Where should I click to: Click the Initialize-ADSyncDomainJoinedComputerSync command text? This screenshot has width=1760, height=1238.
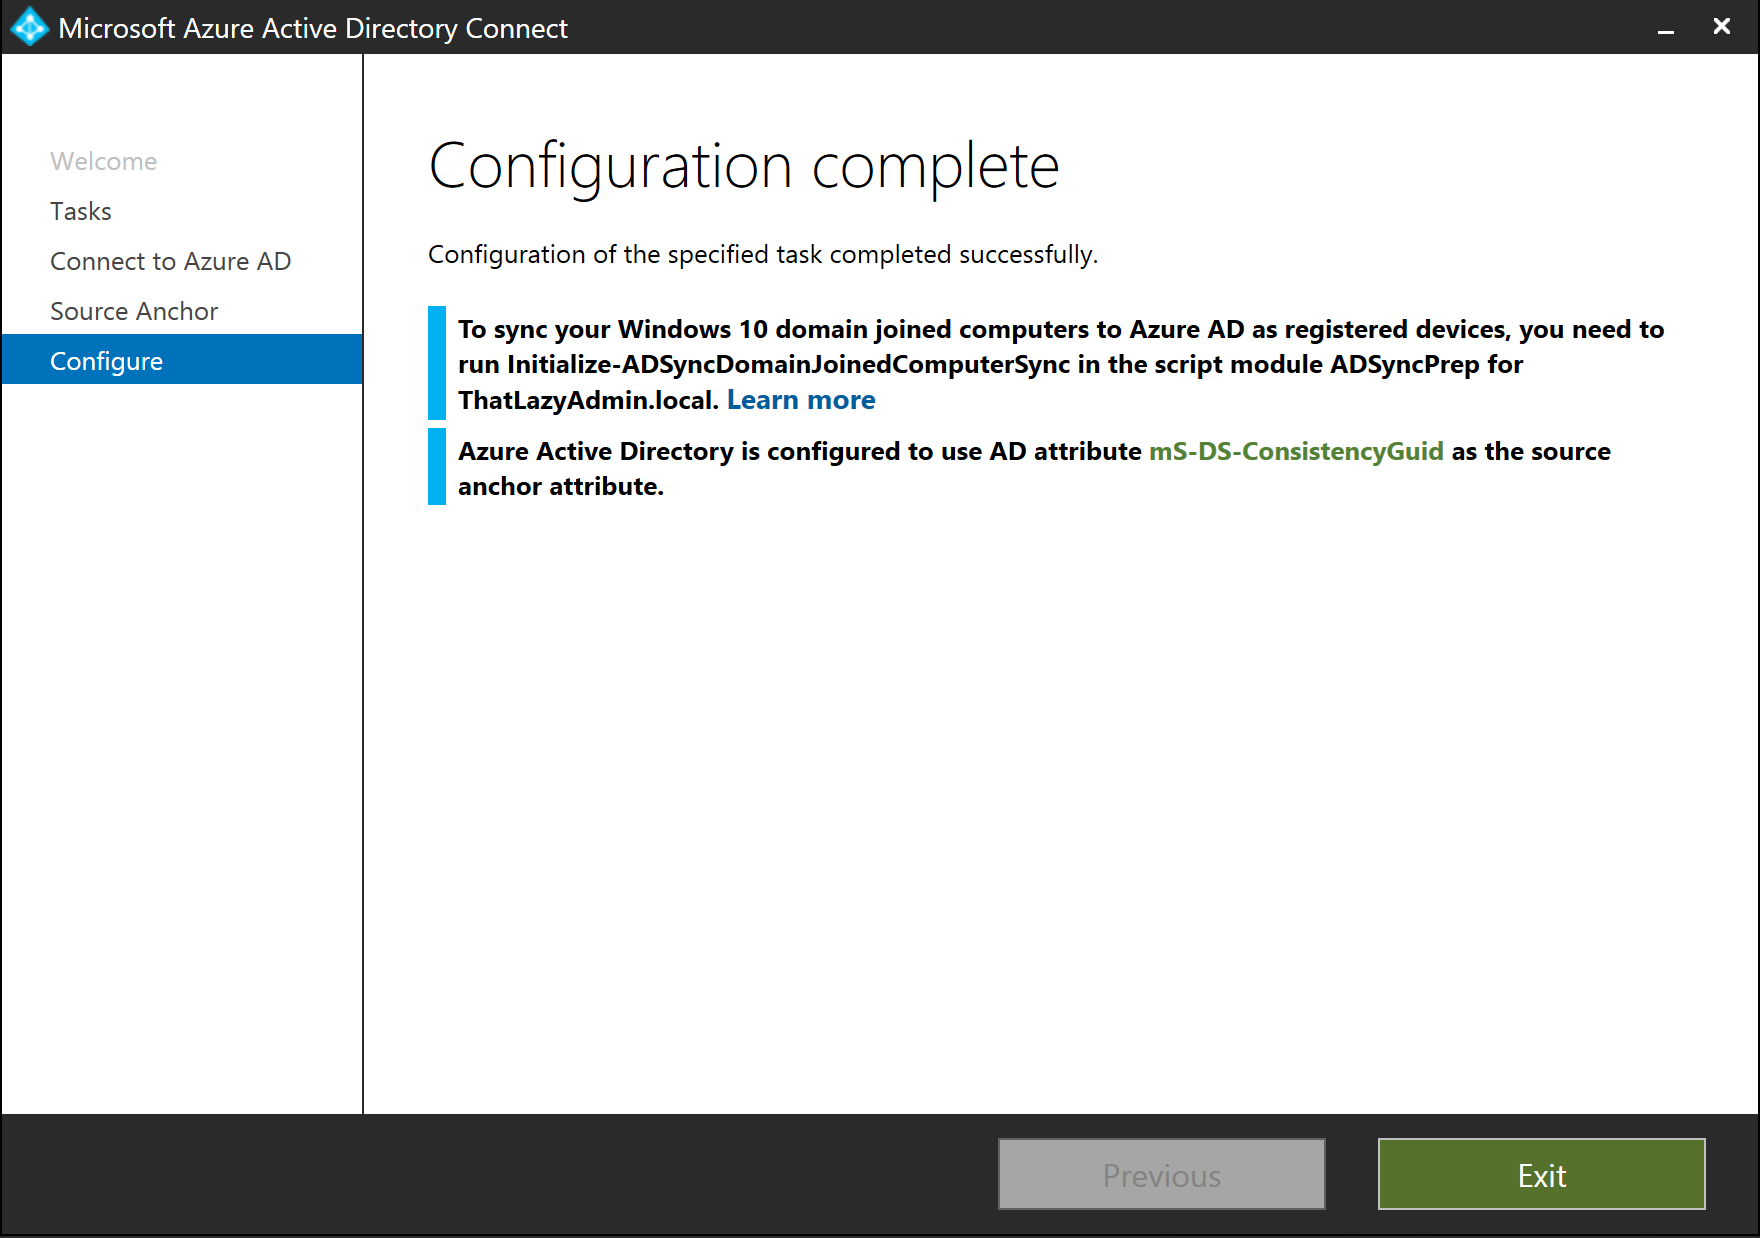click(787, 365)
